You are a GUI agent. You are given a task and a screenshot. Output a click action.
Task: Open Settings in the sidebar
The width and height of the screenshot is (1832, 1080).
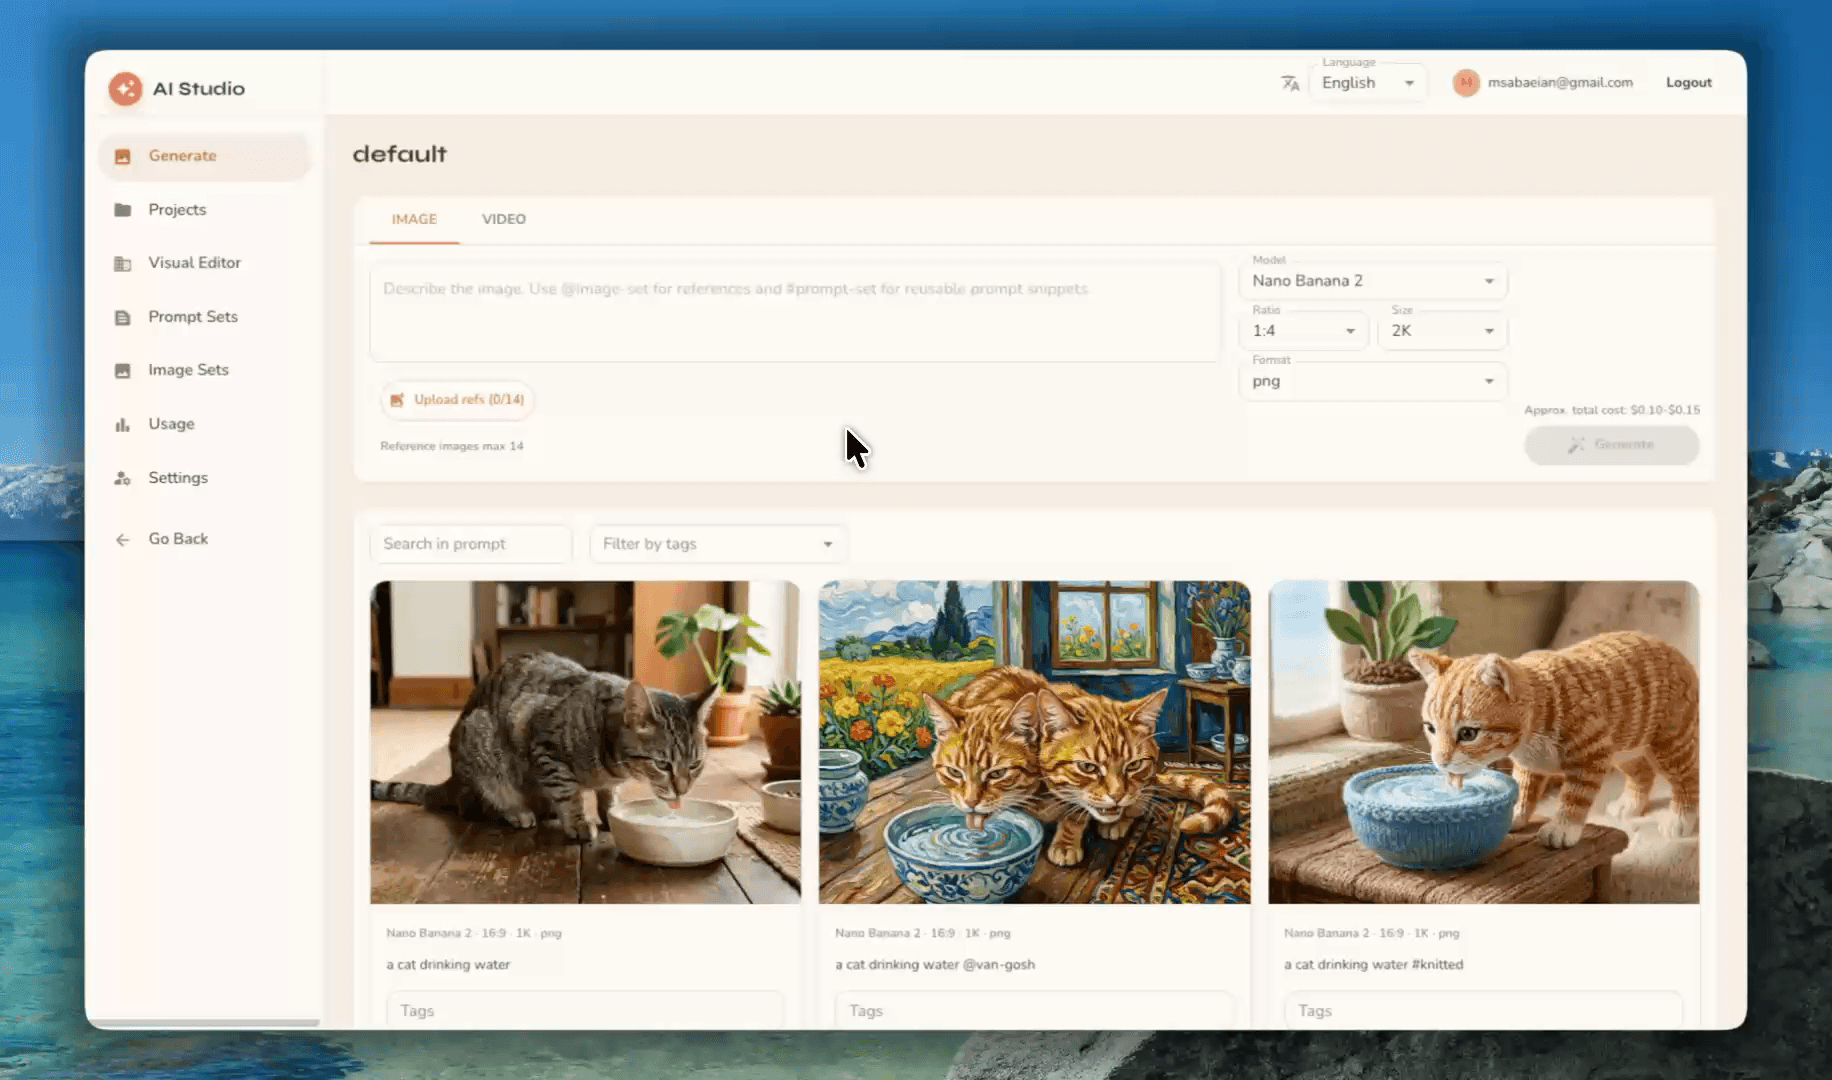tap(205, 478)
